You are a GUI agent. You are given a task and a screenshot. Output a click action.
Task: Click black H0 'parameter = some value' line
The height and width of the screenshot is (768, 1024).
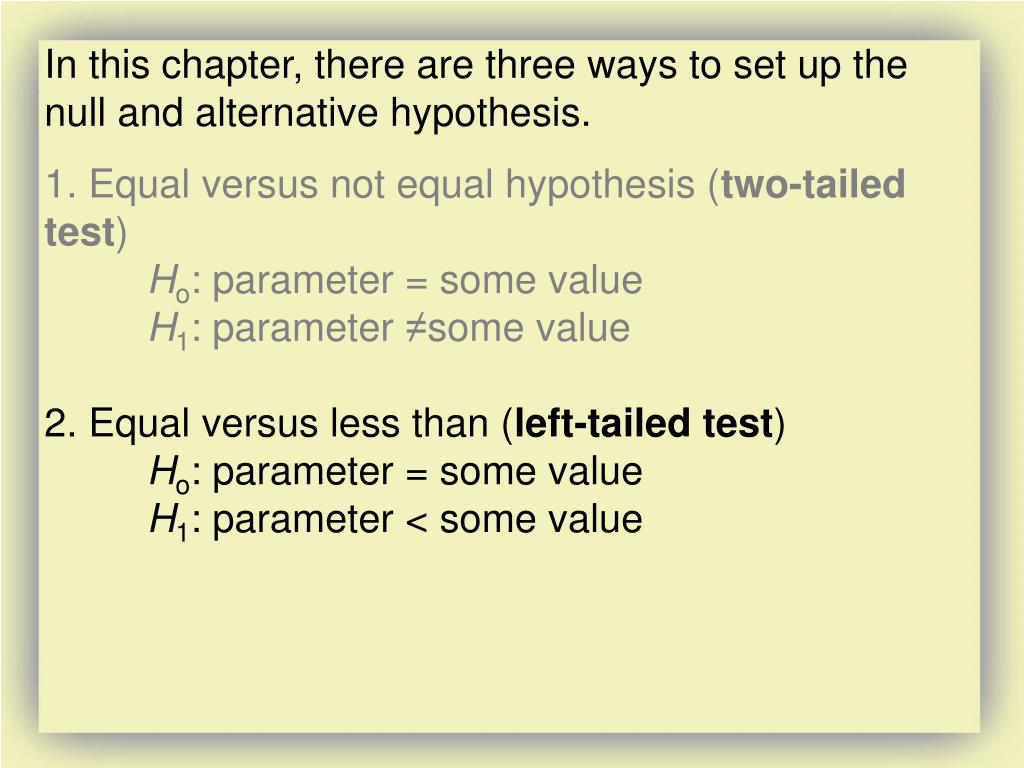pyautogui.click(x=396, y=472)
